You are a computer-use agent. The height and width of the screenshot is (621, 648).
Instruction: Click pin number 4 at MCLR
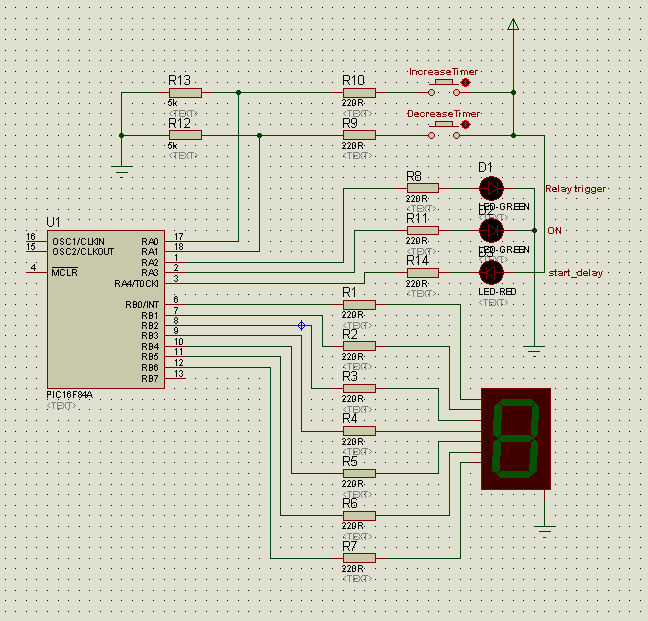[33, 267]
